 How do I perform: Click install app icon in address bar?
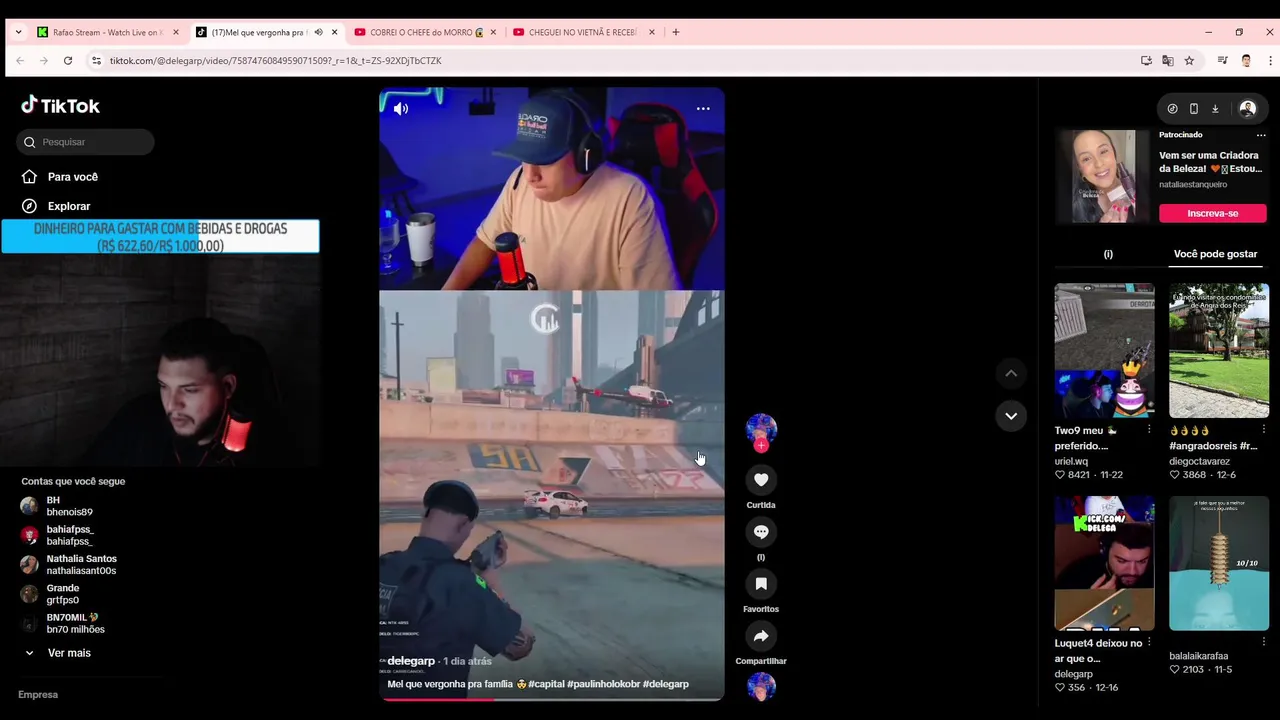tap(1146, 61)
